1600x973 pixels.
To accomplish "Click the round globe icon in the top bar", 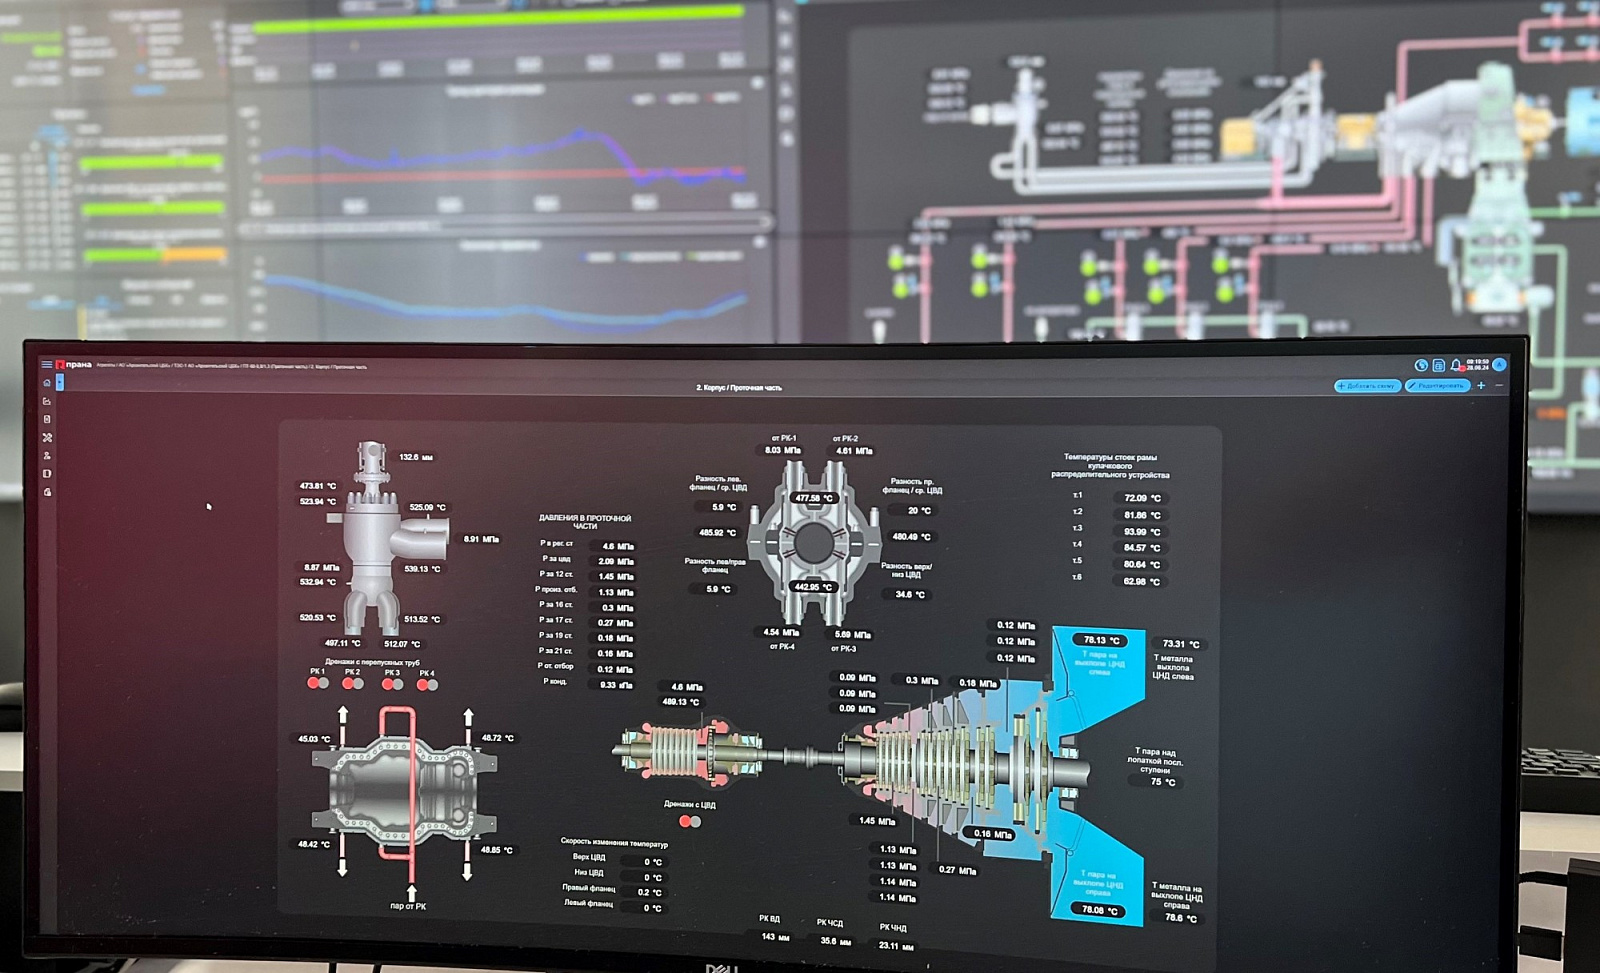I will click(1421, 365).
